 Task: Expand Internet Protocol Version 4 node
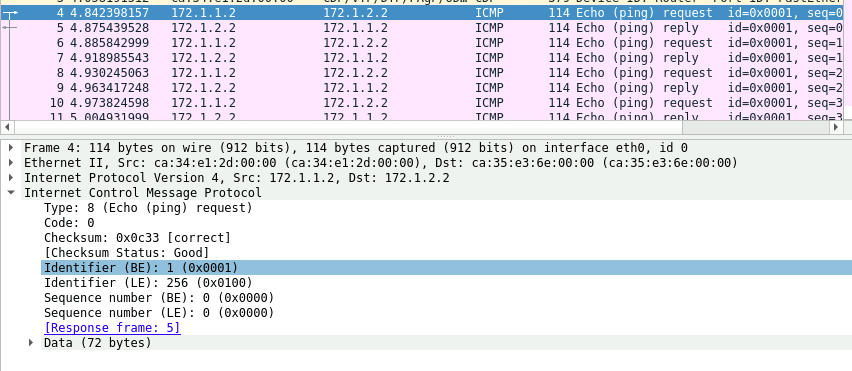click(x=11, y=178)
